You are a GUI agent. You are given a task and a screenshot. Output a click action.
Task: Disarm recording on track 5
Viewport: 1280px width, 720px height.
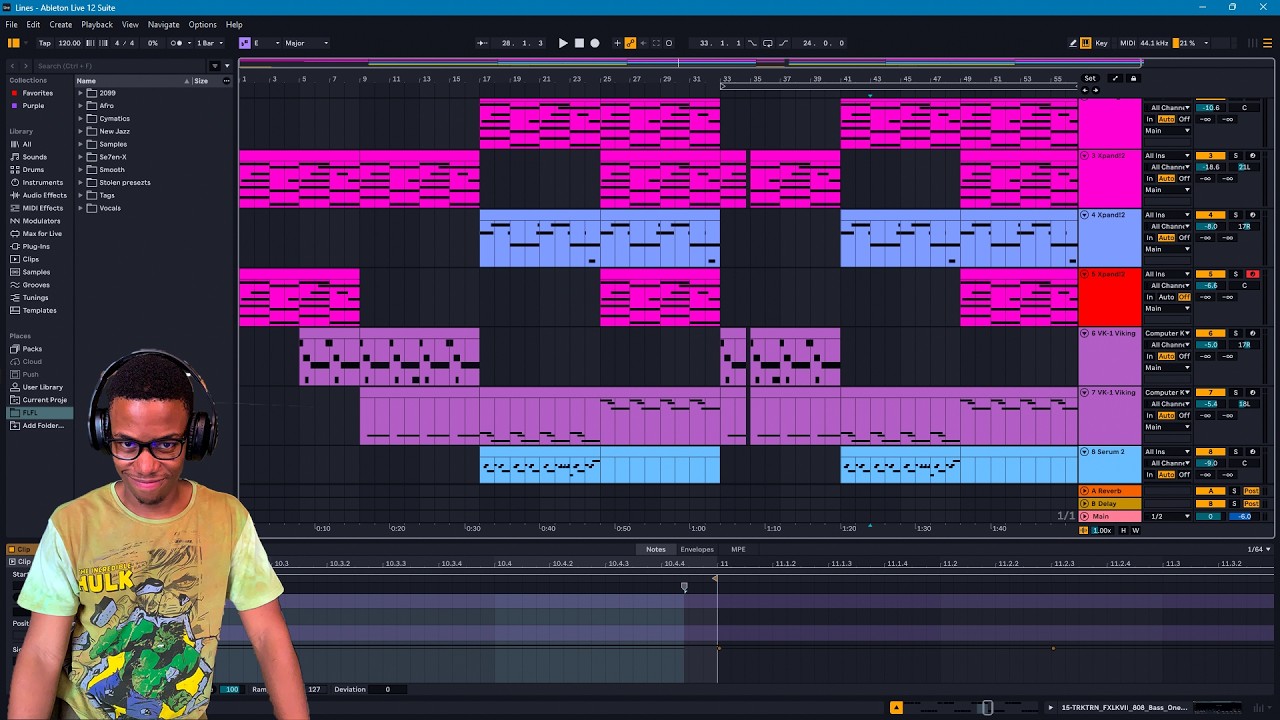(1252, 274)
